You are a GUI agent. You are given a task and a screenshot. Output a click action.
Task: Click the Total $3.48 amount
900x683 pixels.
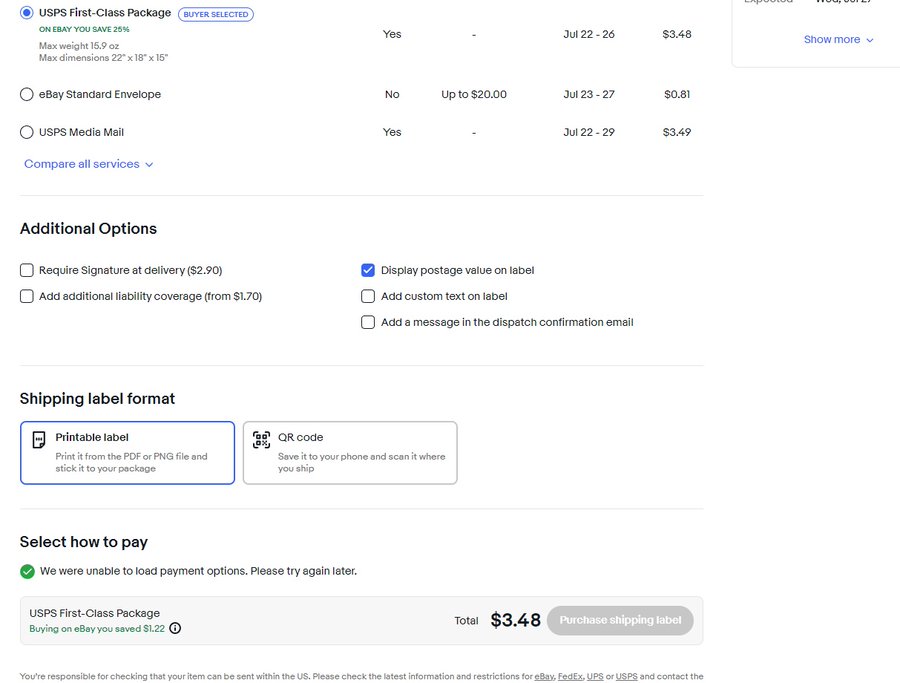click(x=515, y=620)
